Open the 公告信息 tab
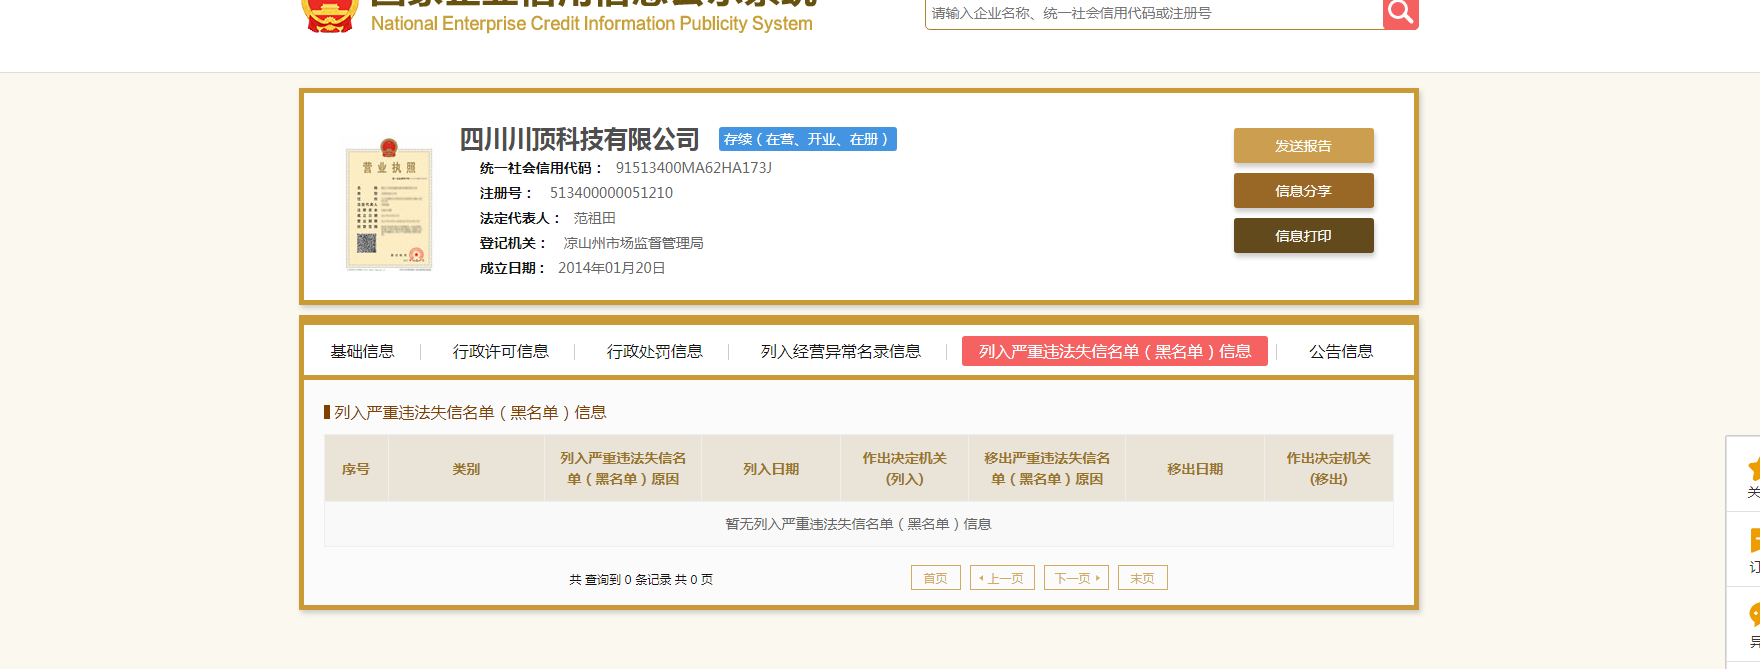The width and height of the screenshot is (1760, 669). pyautogui.click(x=1341, y=351)
